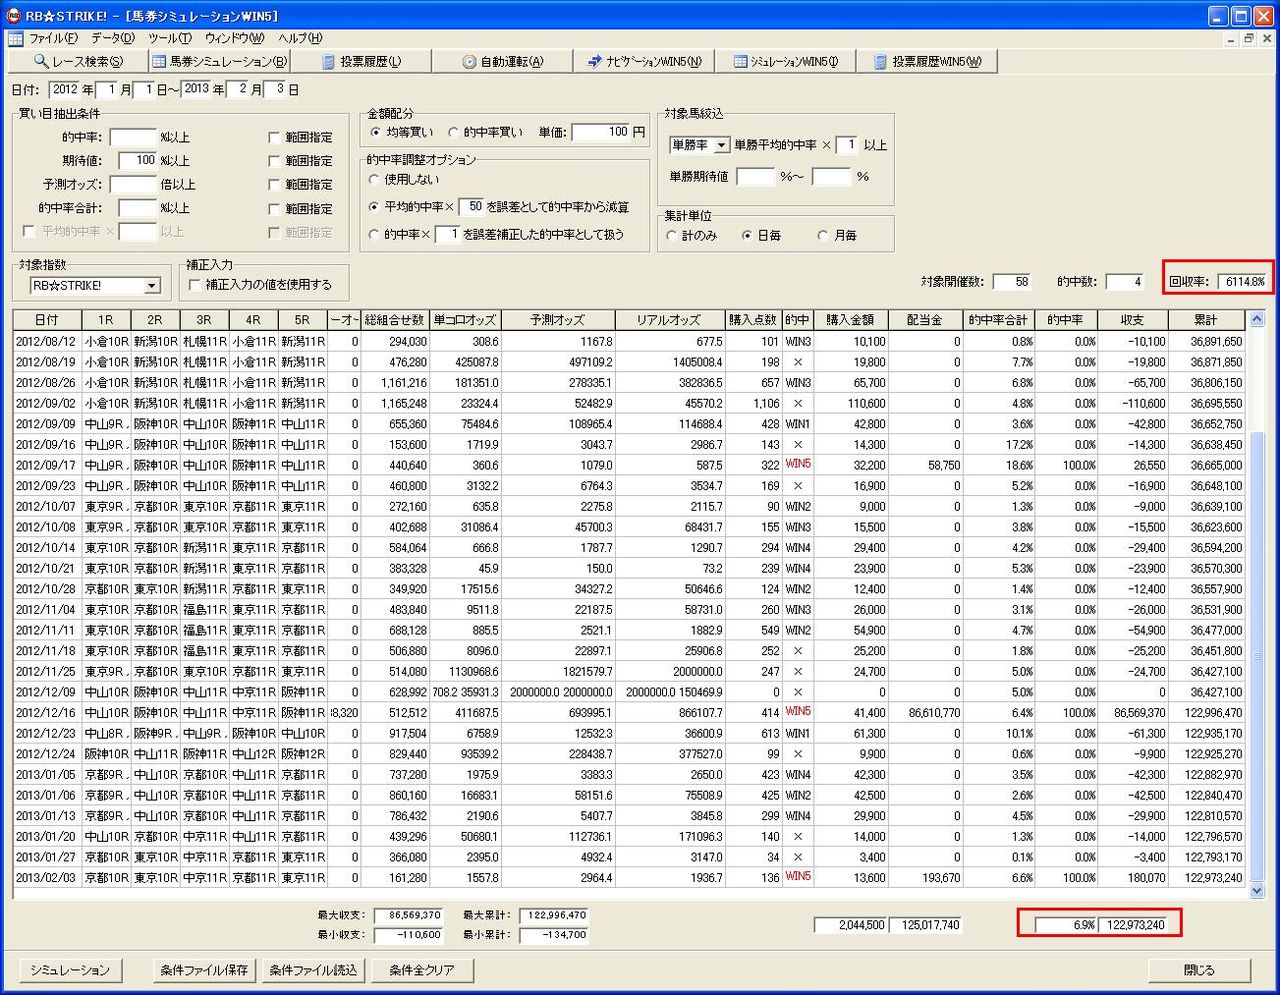Select the 月毎 radio button
Viewport: 1280px width, 995px height.
coord(823,236)
